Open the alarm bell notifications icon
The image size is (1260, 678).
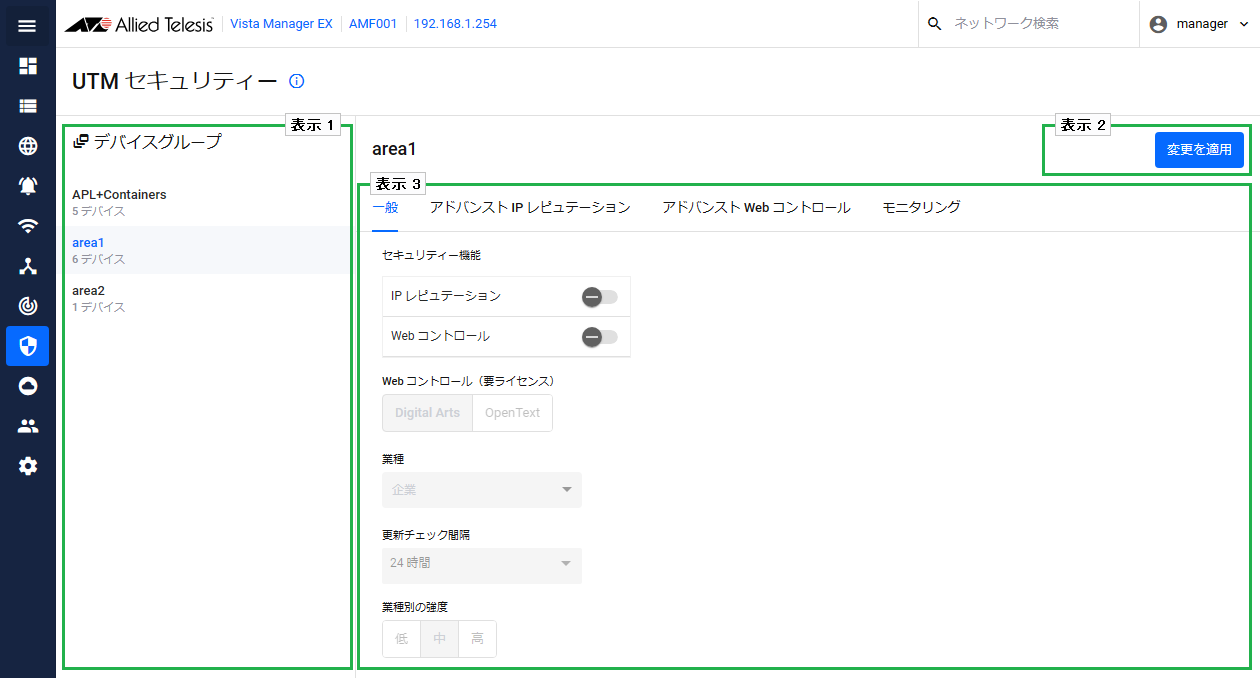pyautogui.click(x=28, y=186)
